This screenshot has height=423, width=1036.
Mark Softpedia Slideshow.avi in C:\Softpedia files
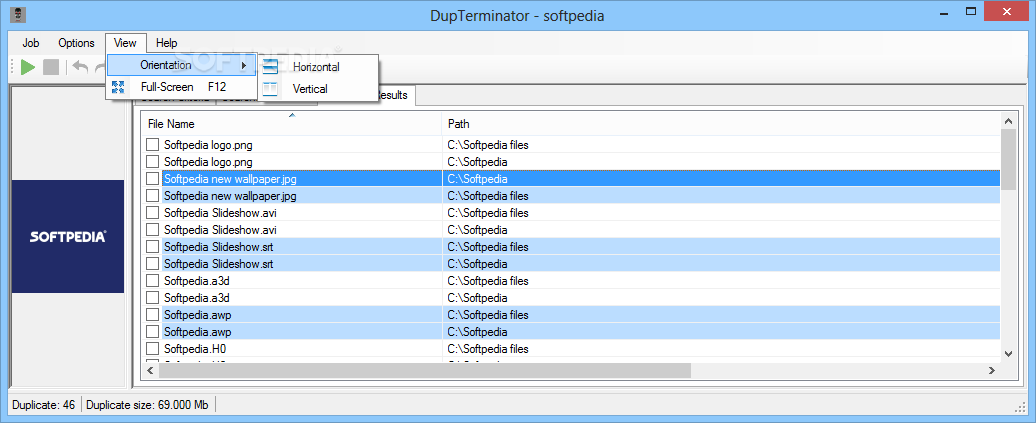(x=153, y=213)
